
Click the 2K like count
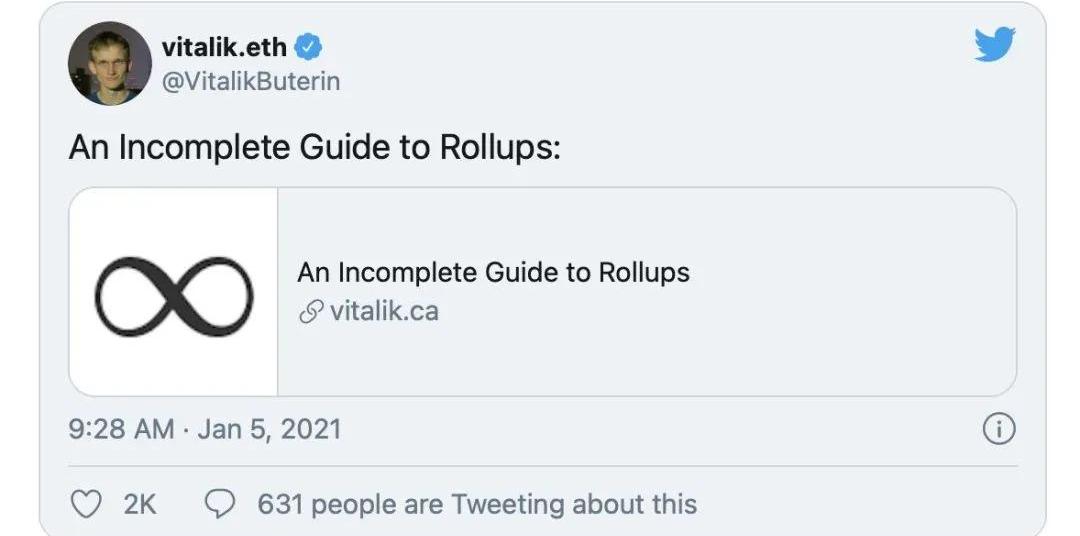coord(140,504)
